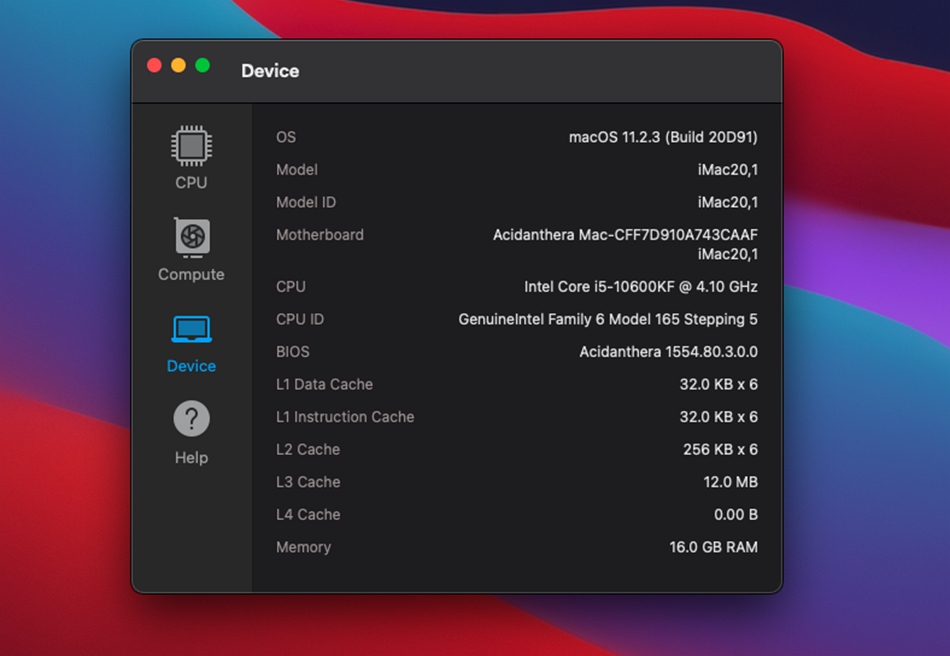Open the Help question mark icon
The height and width of the screenshot is (656, 950).
(x=191, y=418)
